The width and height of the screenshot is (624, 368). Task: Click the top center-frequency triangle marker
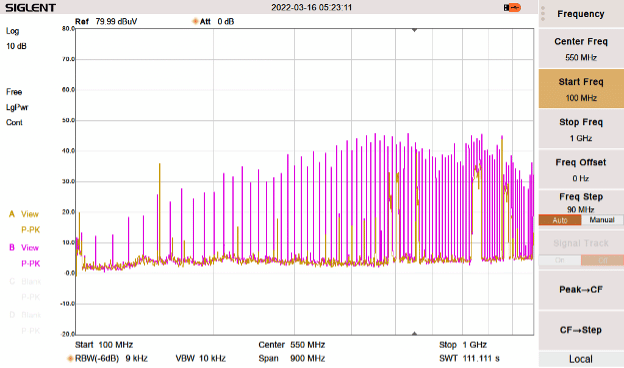pyautogui.click(x=414, y=30)
